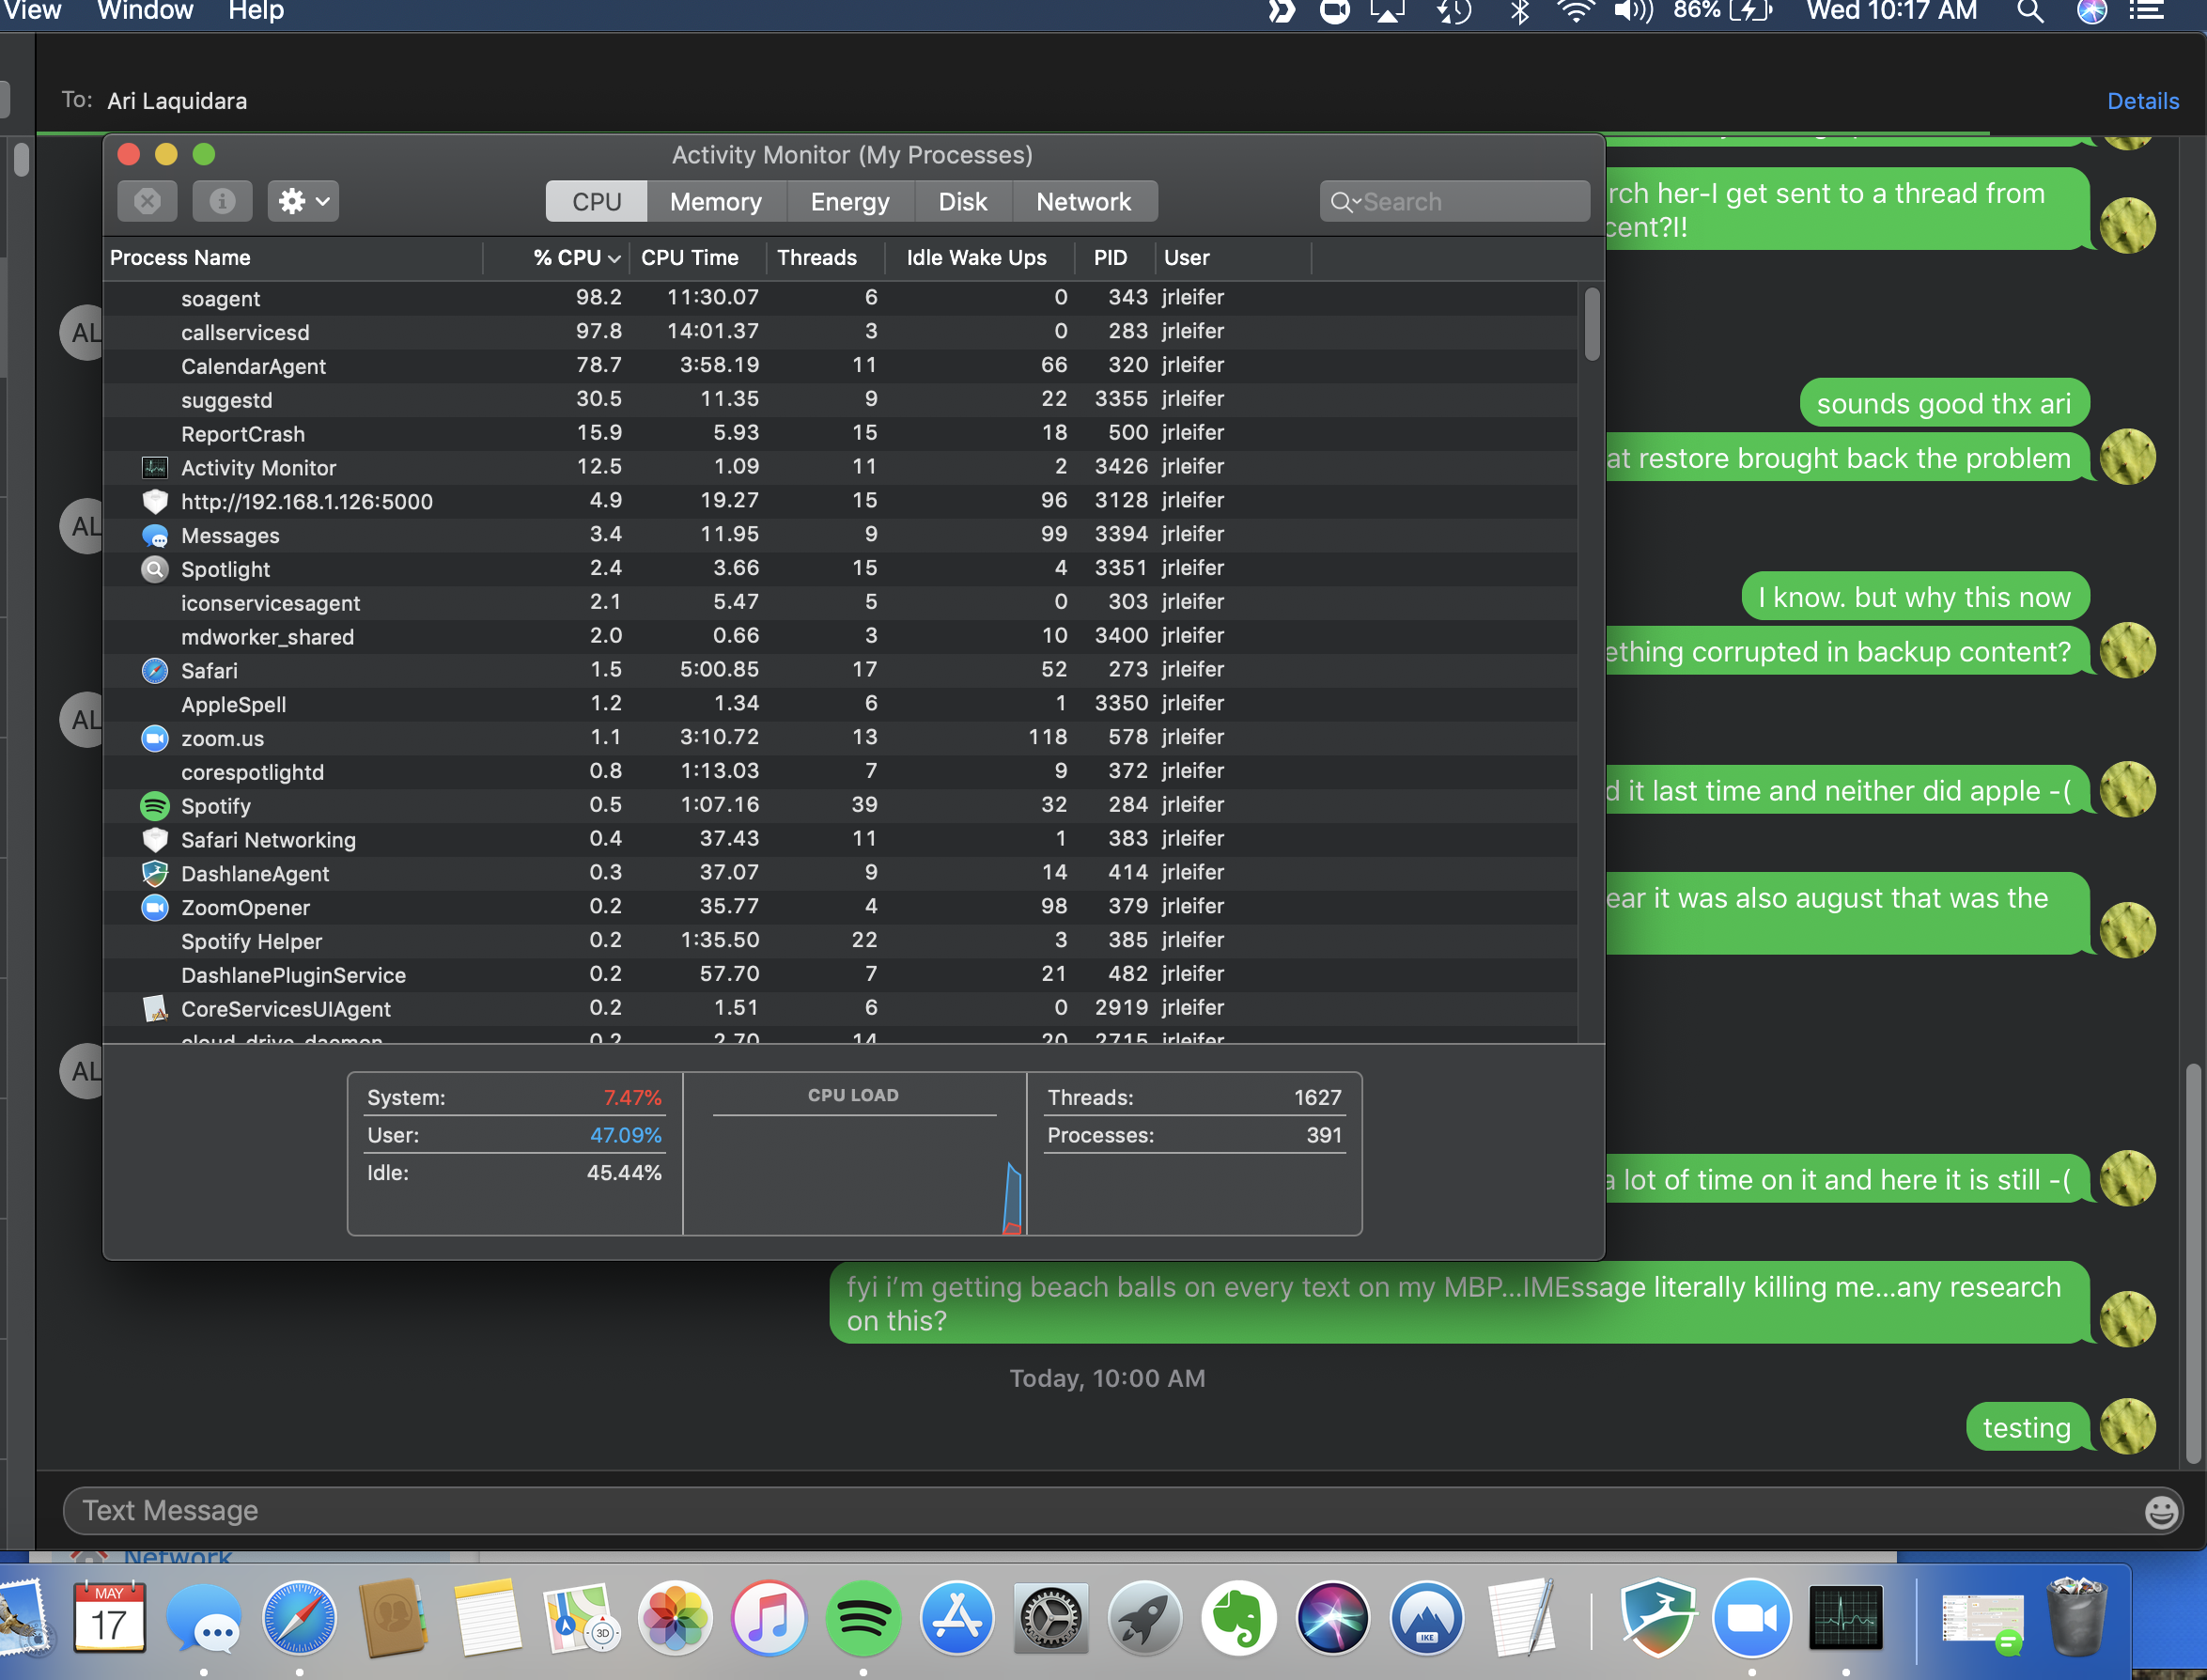Click the process list vertical scrollbar
Screen dimensions: 2207x1680
(x=1591, y=324)
